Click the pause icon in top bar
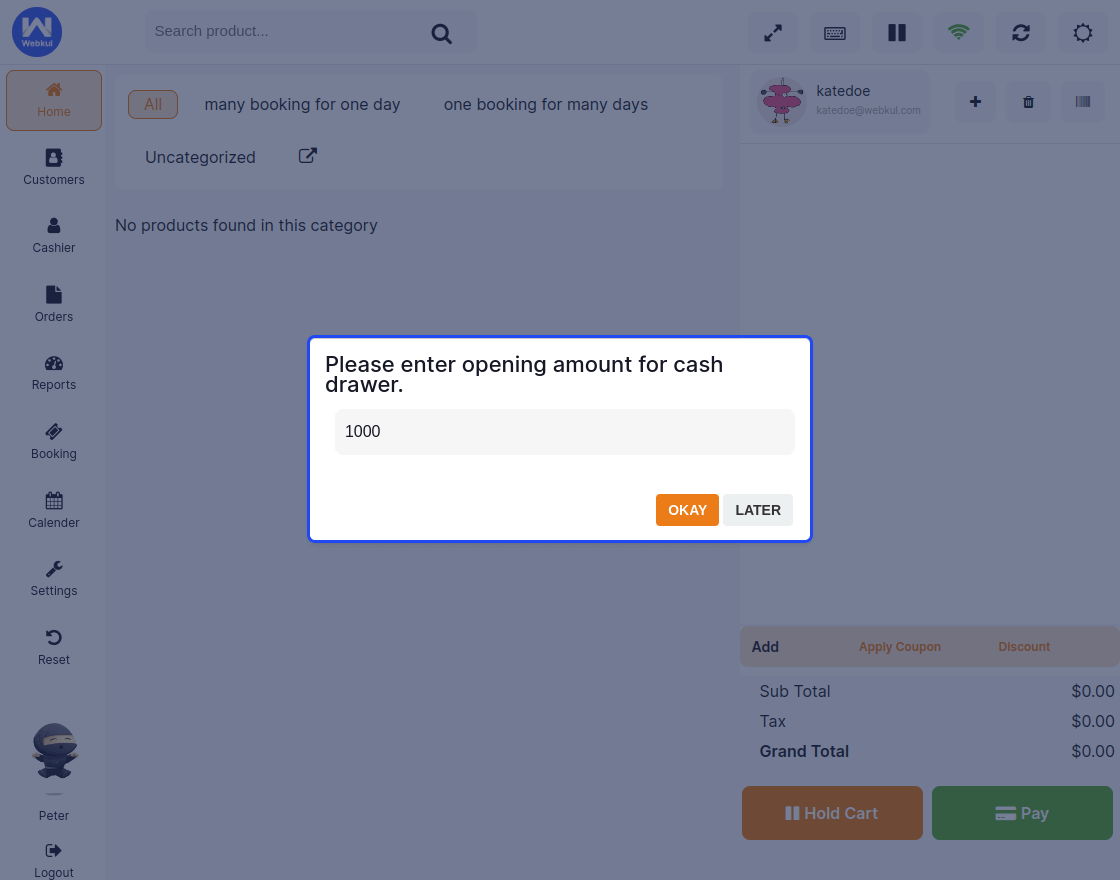The width and height of the screenshot is (1120, 880). pos(897,33)
